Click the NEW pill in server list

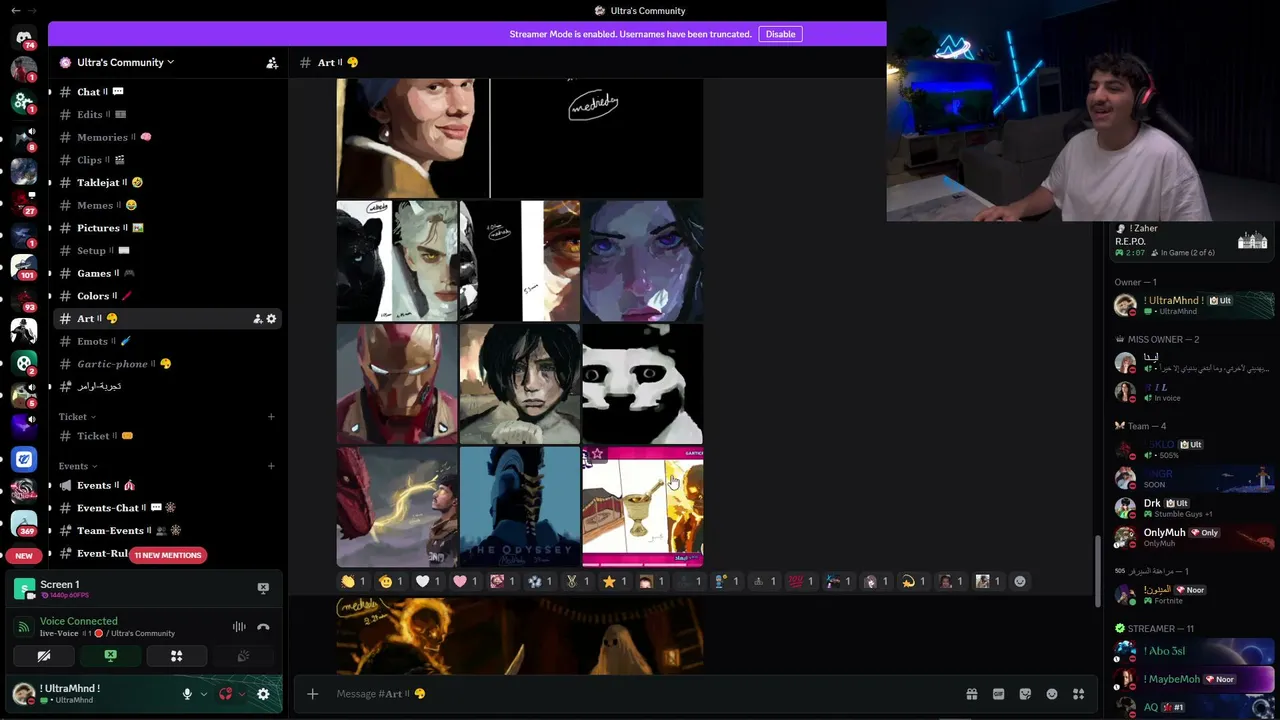click(x=24, y=555)
